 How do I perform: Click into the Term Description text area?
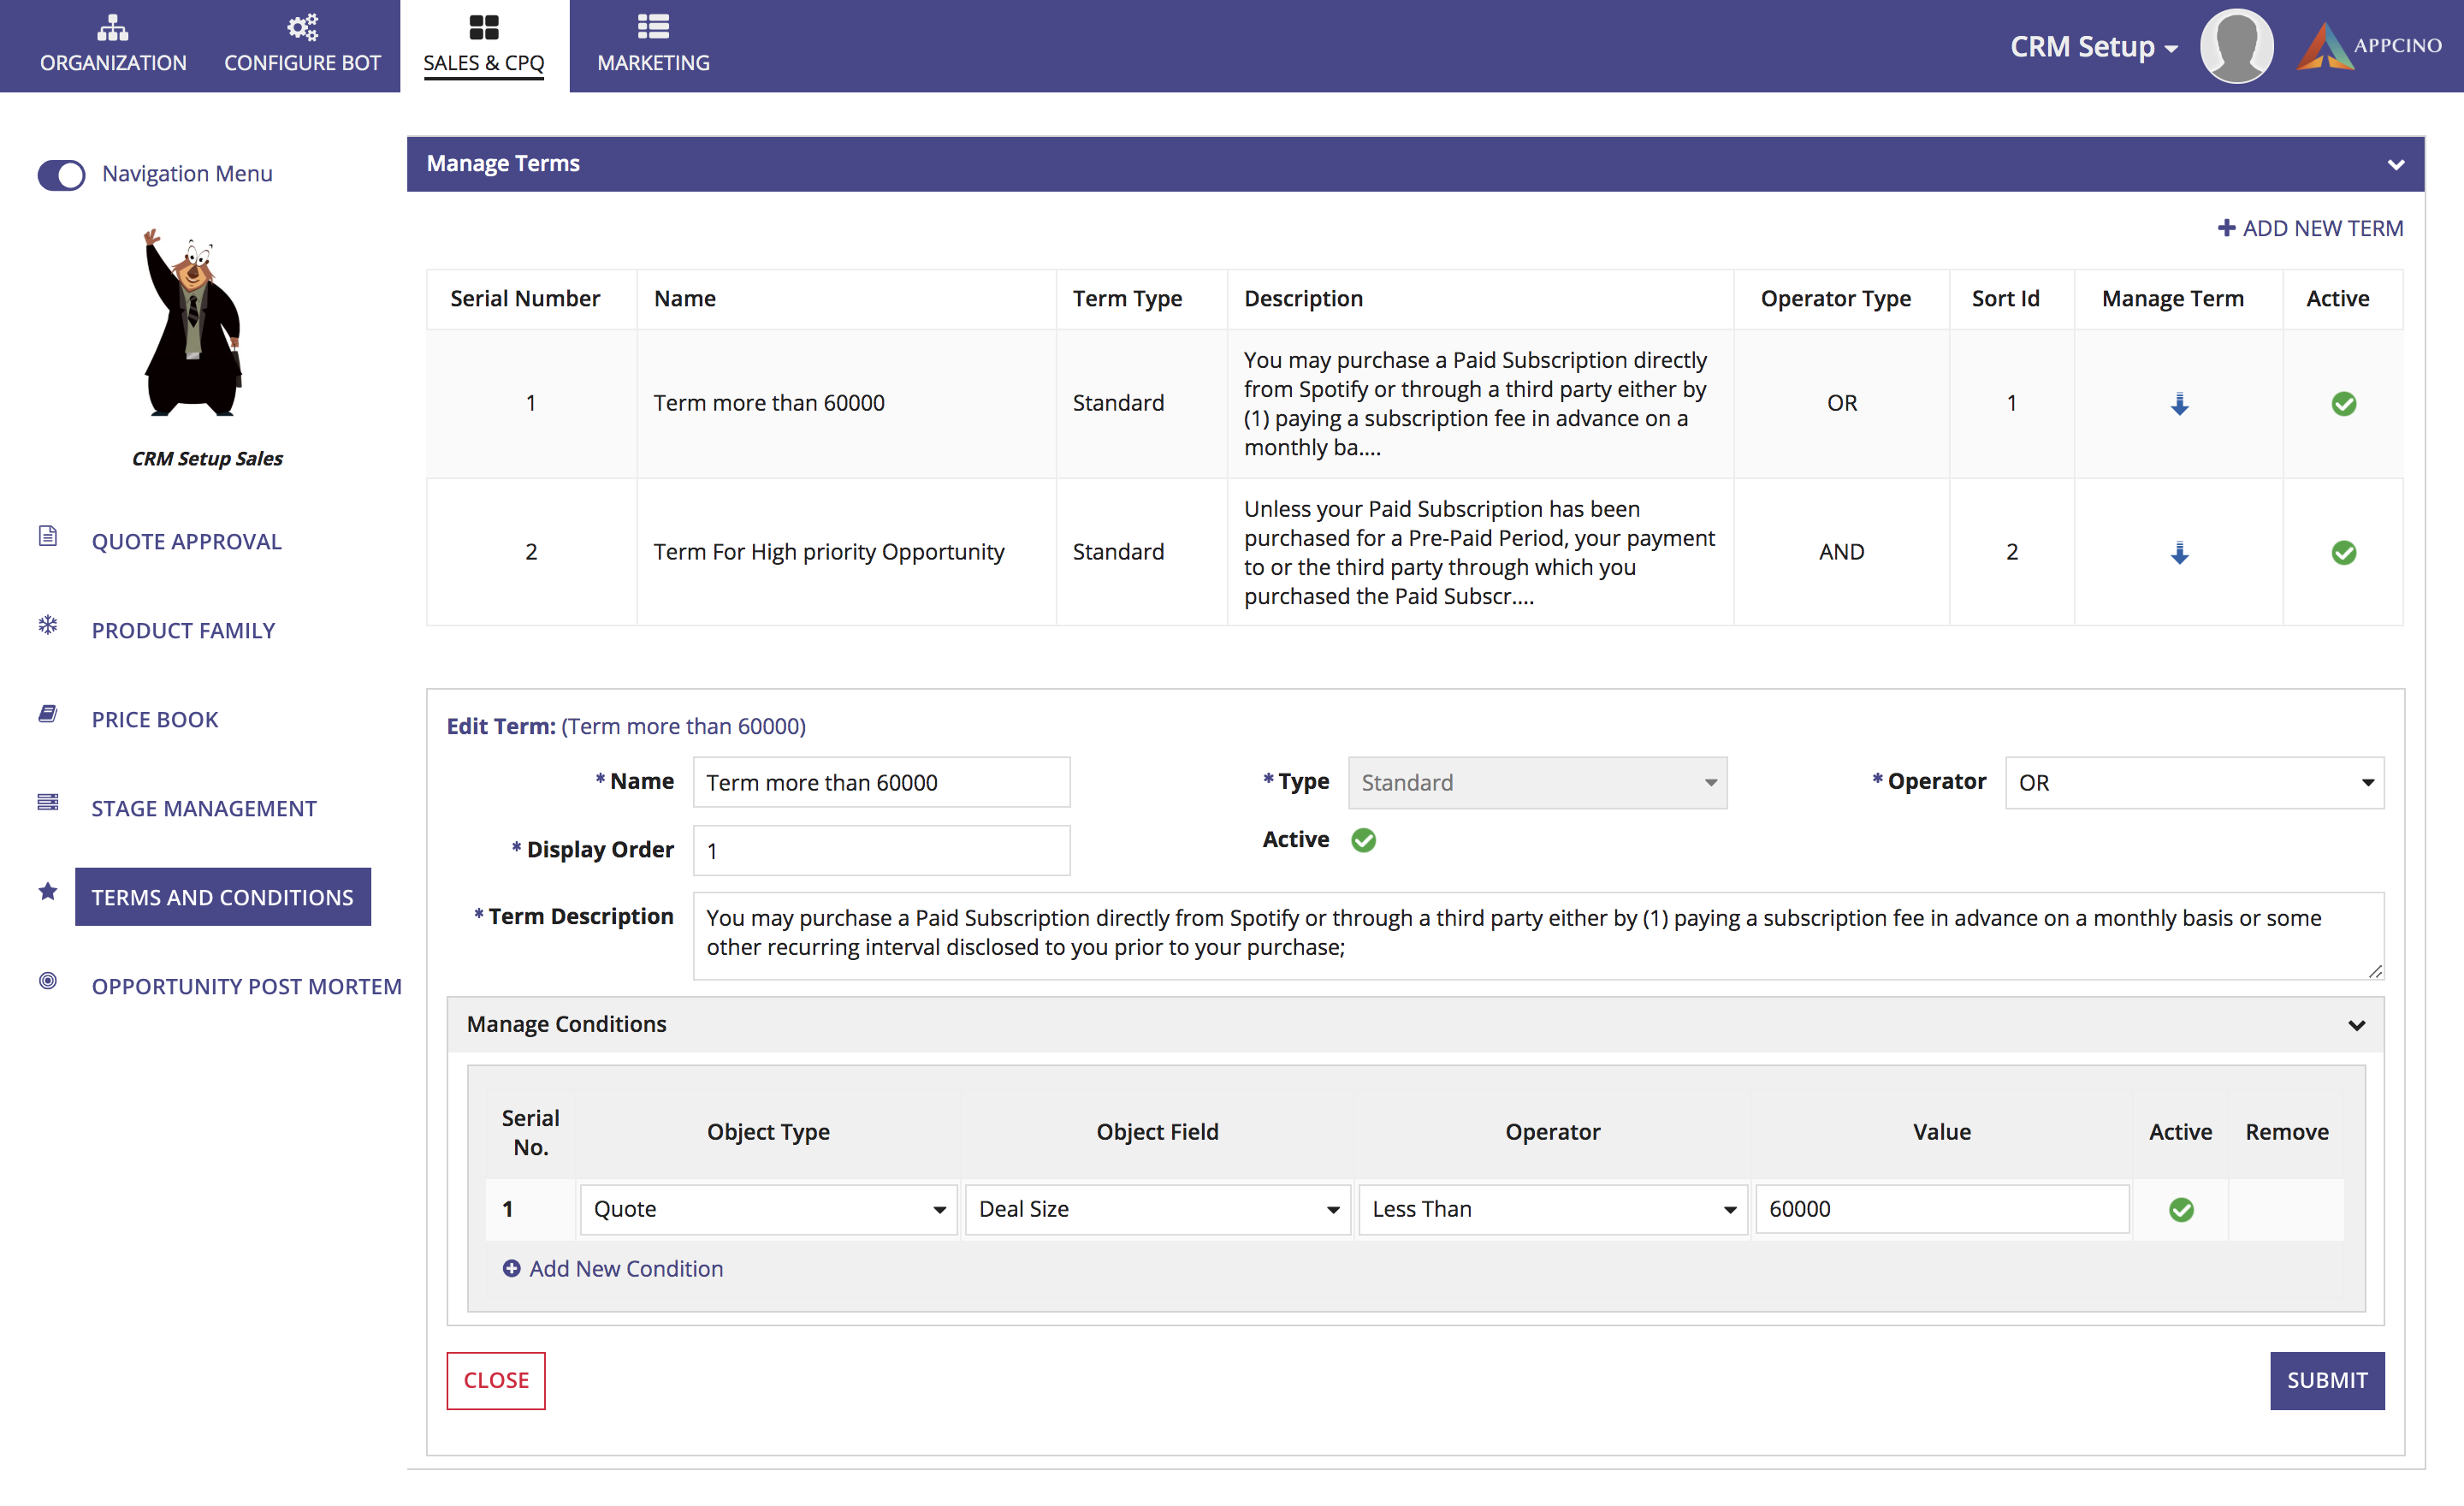[x=1538, y=935]
